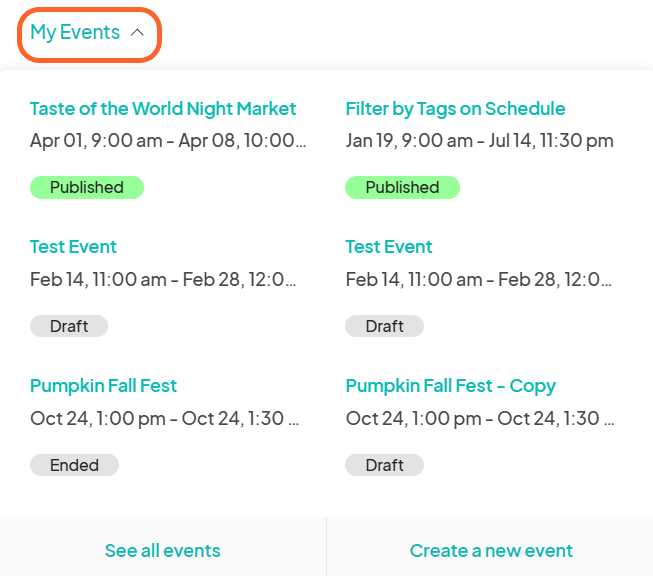653x576 pixels.
Task: Click Draft badge below Taste of World Test Event
Action: pyautogui.click(x=69, y=326)
